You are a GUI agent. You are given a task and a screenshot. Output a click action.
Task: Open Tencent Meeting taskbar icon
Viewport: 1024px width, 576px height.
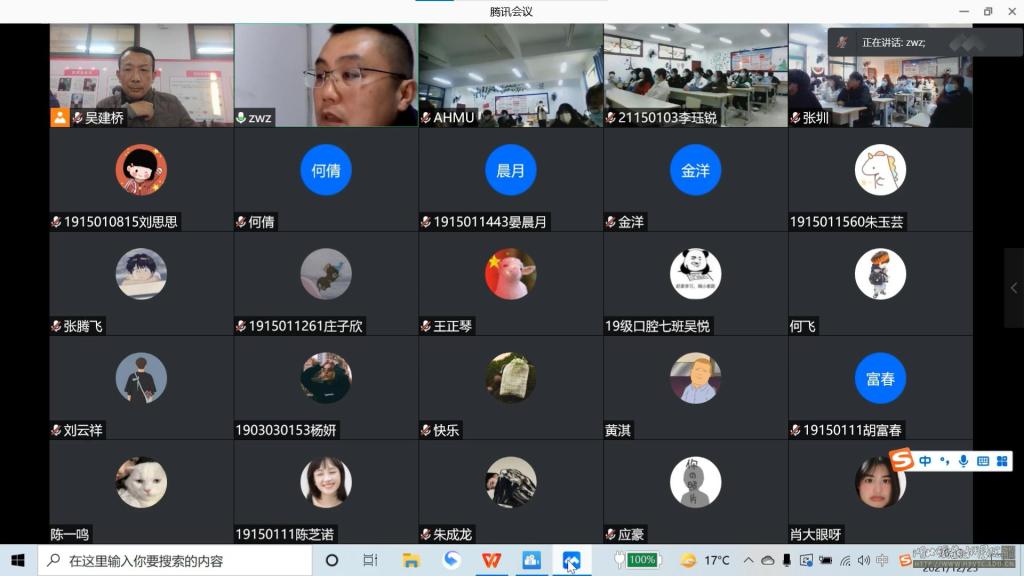tap(571, 560)
